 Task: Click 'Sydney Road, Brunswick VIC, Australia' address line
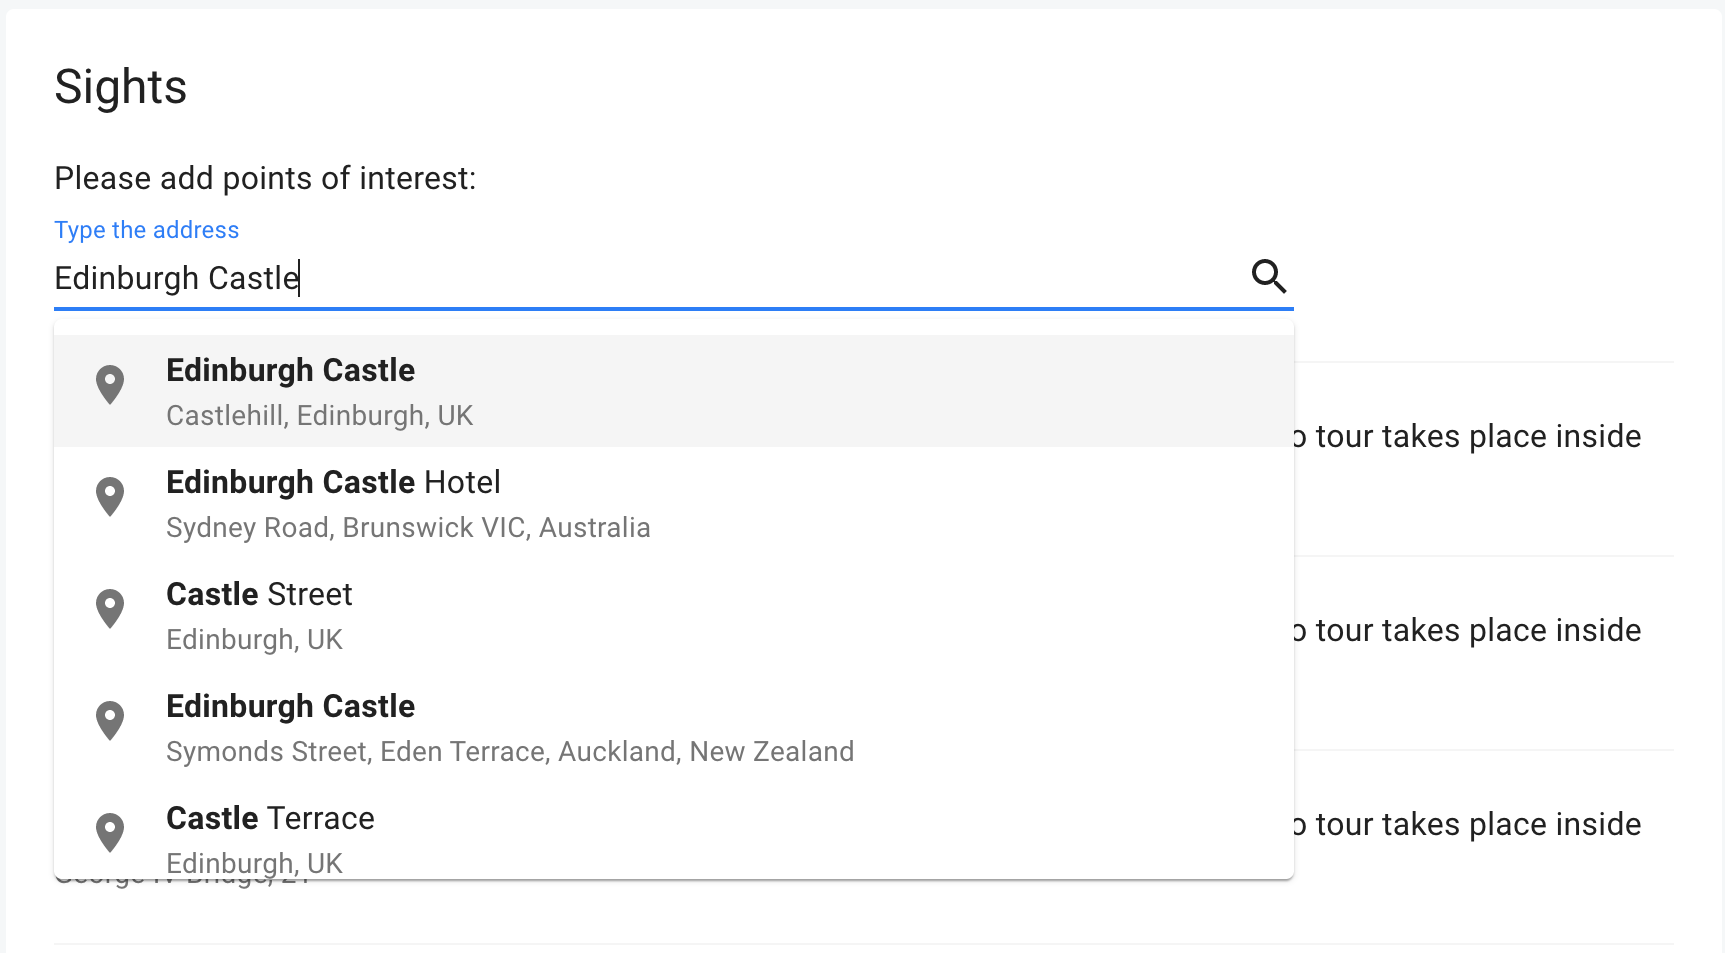[x=408, y=528]
